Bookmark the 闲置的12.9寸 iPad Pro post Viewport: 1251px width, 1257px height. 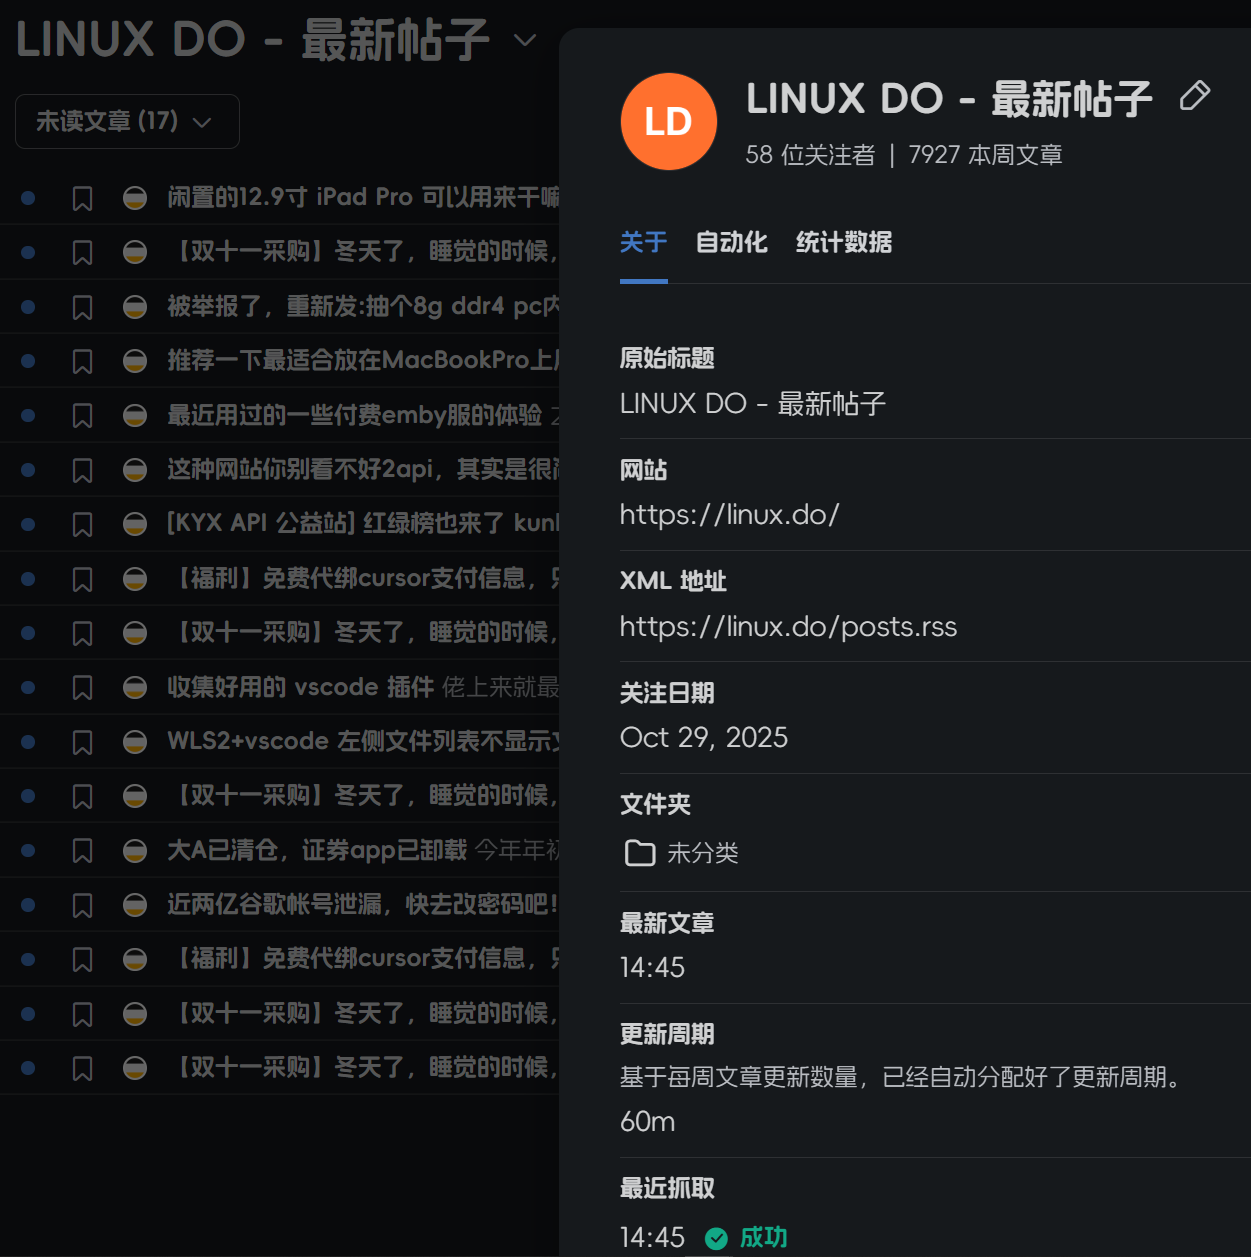83,198
